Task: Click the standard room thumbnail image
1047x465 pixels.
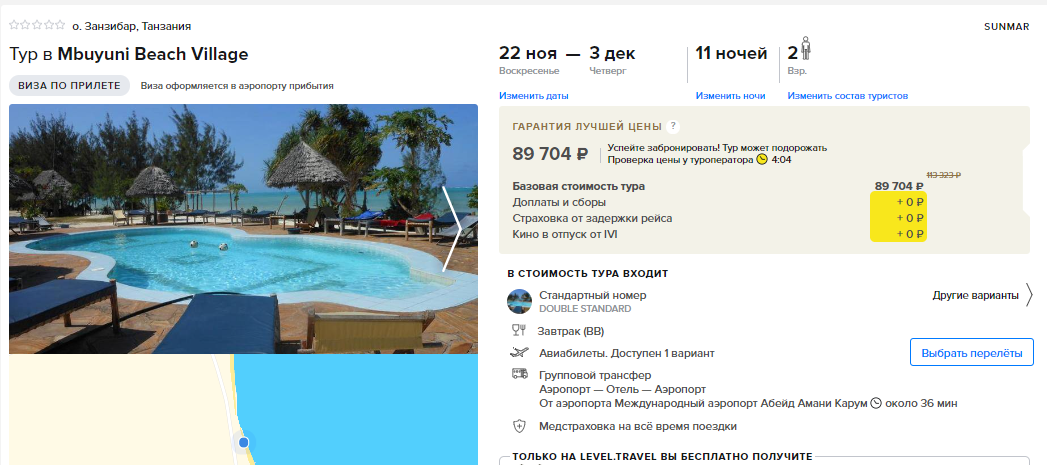Action: click(519, 301)
